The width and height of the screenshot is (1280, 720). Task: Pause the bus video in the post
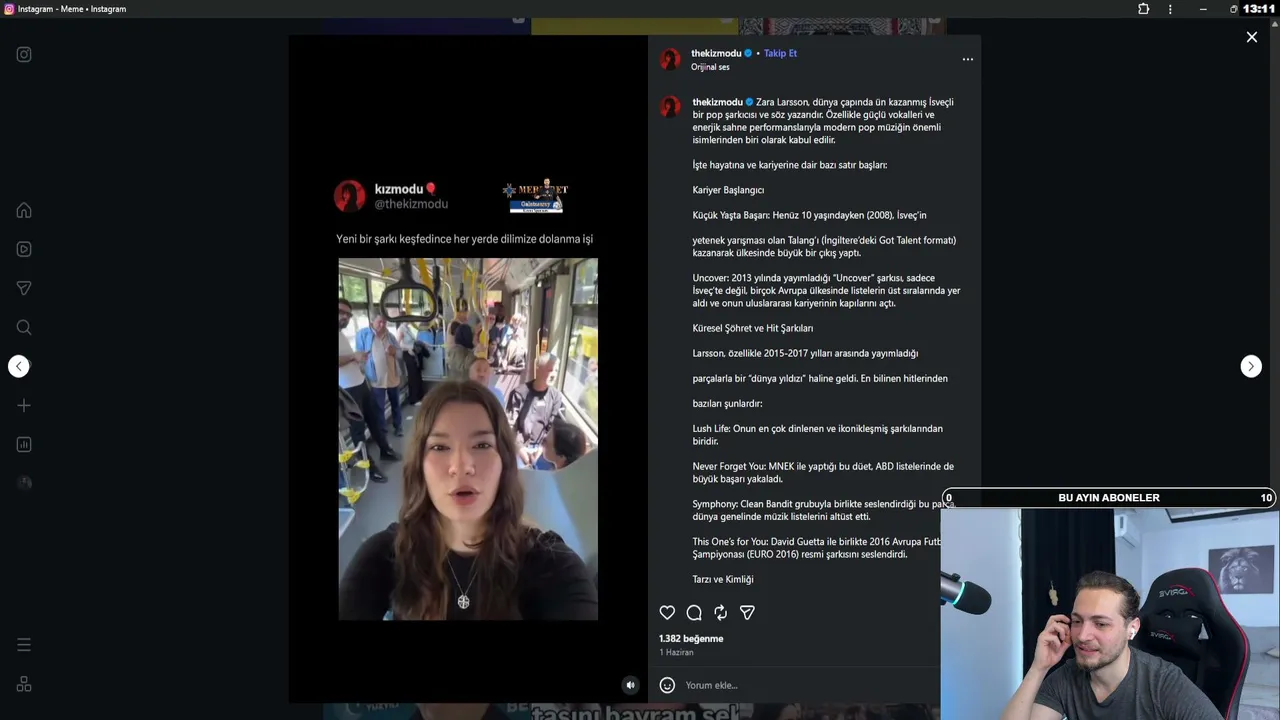[x=468, y=439]
